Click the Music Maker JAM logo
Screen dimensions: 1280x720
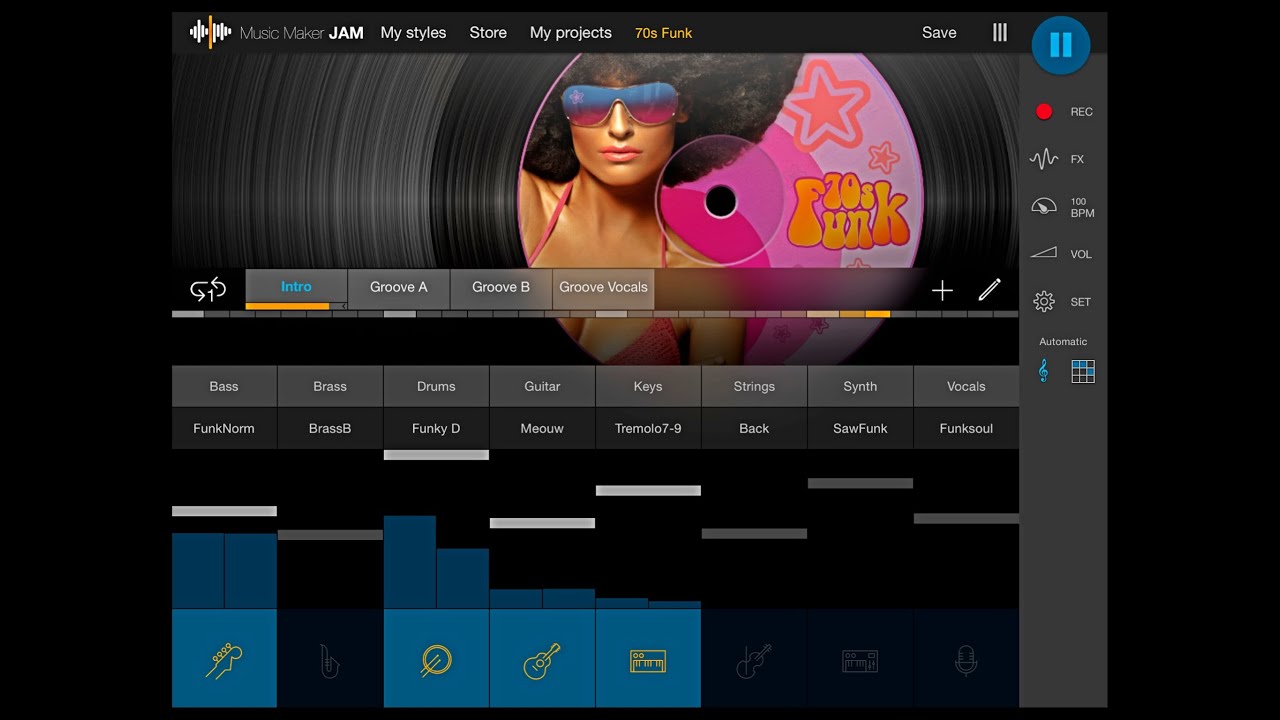tap(277, 33)
